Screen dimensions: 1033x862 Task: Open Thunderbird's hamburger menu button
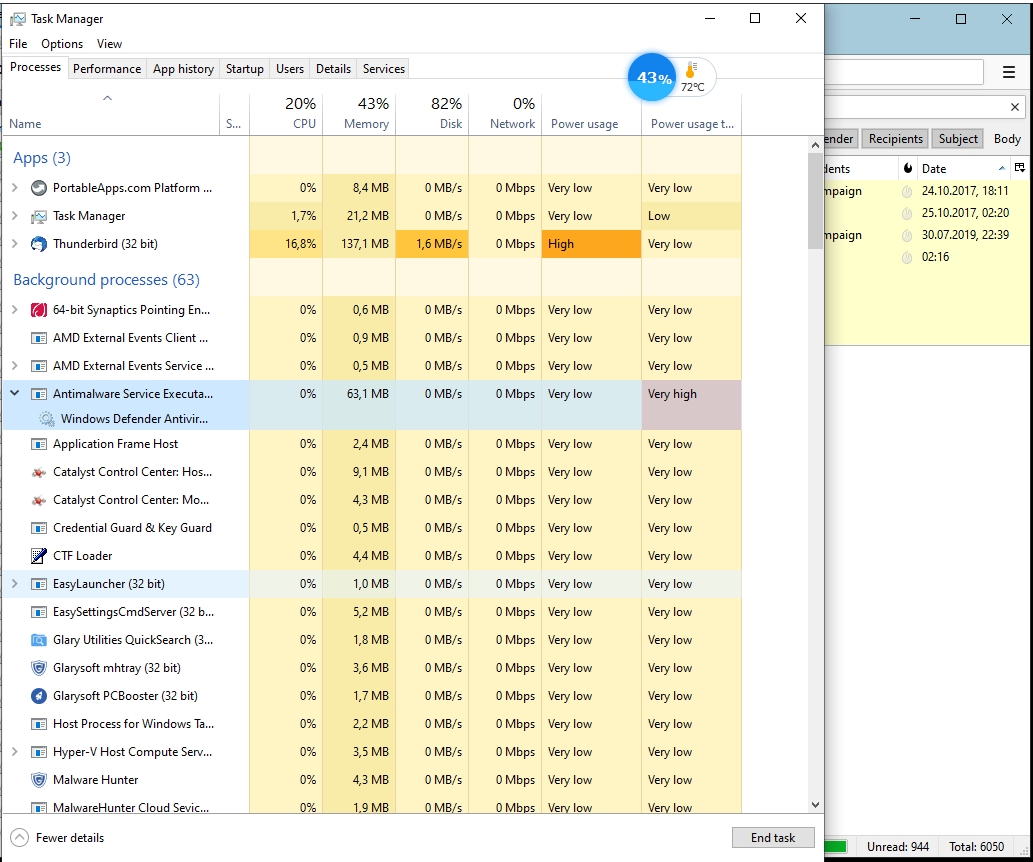1009,72
